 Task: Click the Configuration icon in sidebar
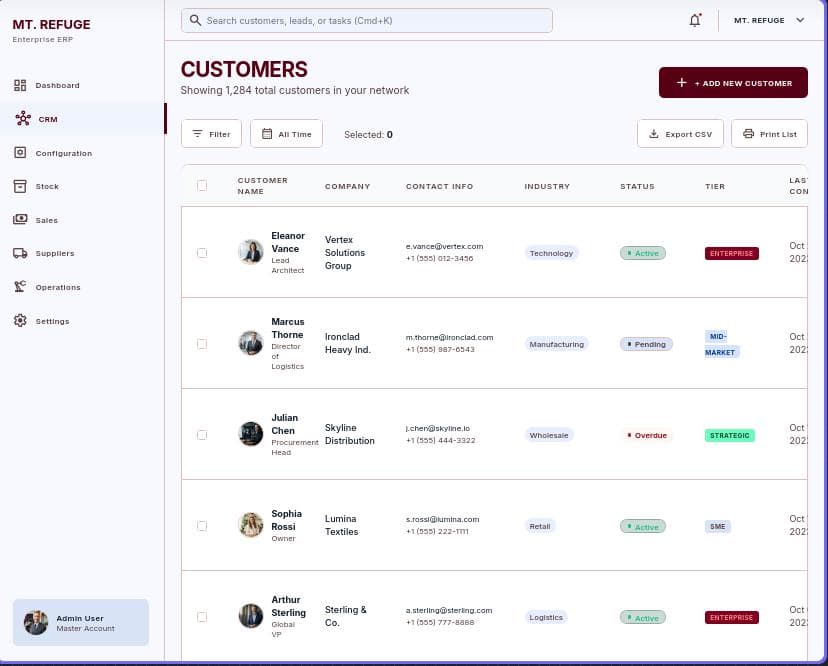click(20, 153)
